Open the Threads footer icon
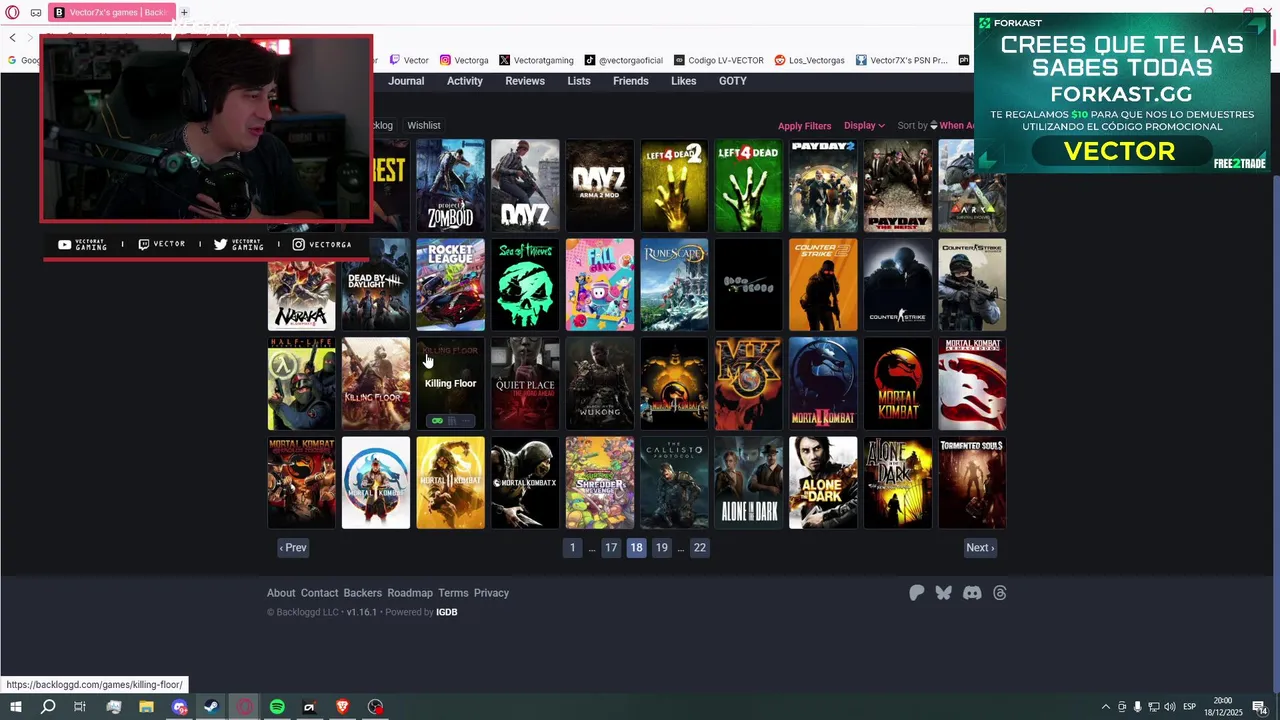The width and height of the screenshot is (1280, 720). [x=1000, y=593]
